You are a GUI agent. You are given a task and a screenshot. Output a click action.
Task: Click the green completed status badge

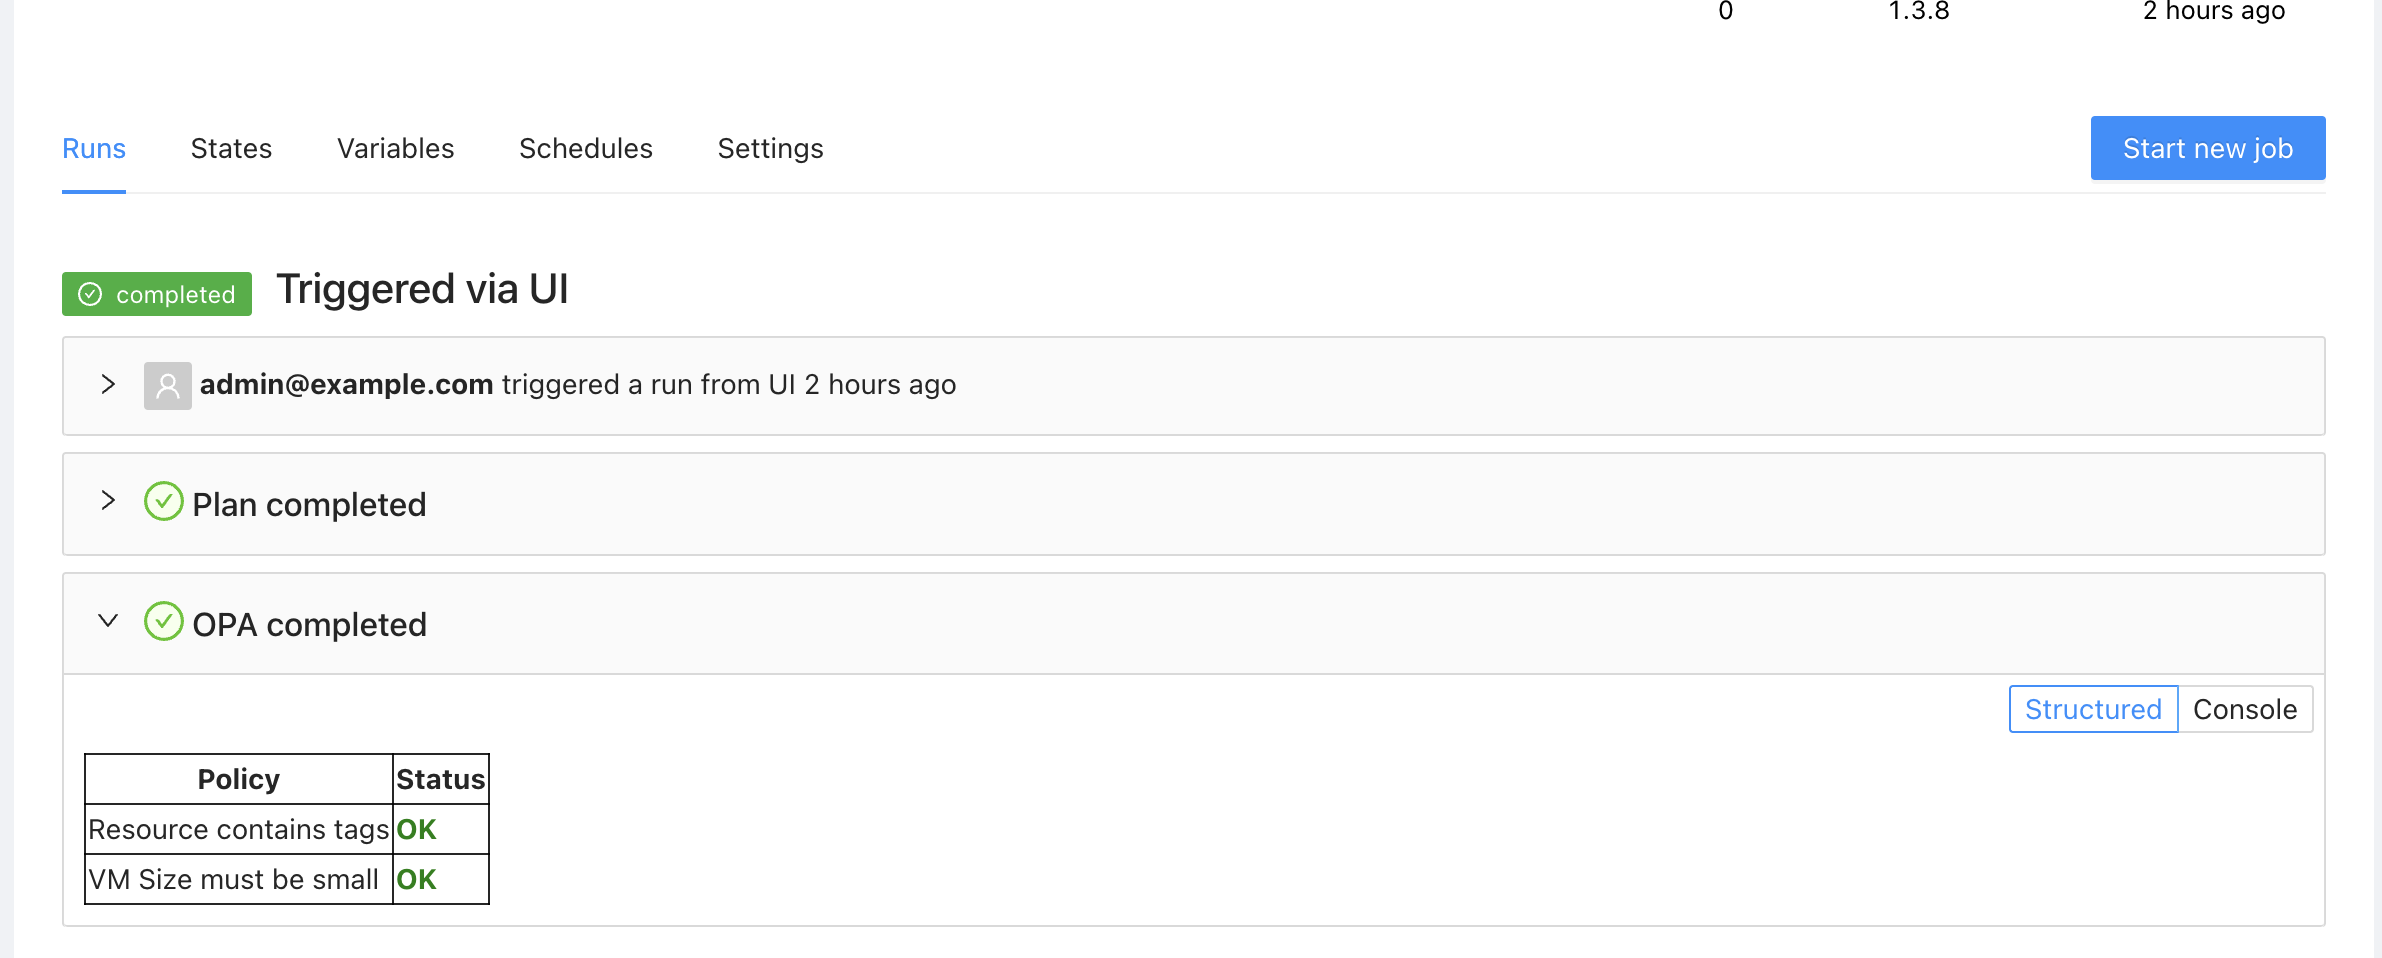[157, 294]
